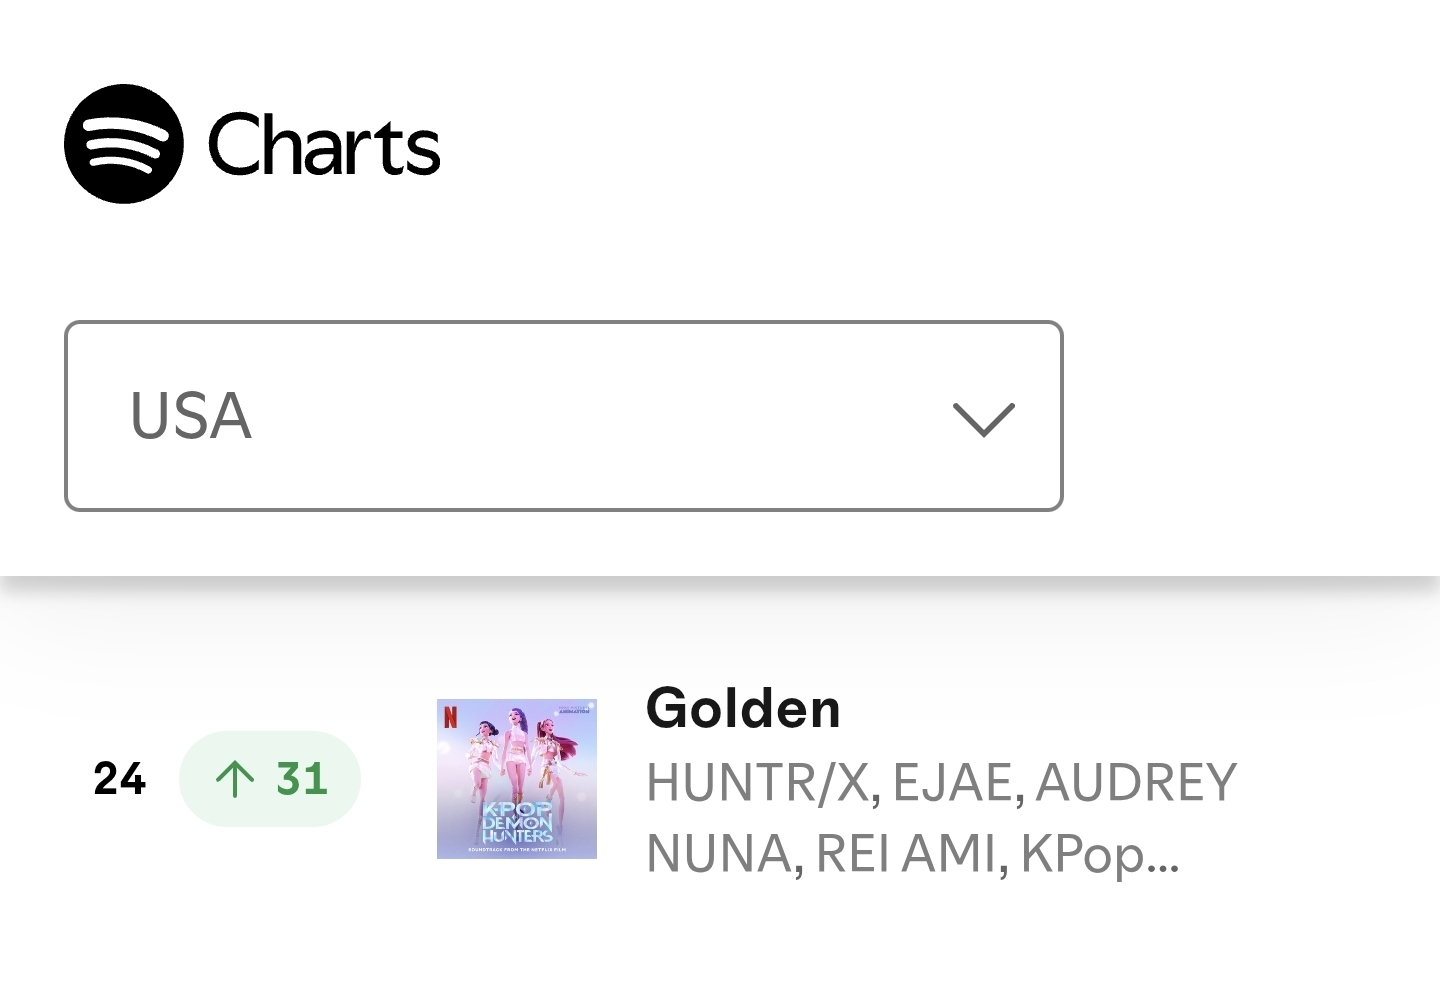Click the Spotify logo icon
Viewport: 1440px width, 983px height.
(124, 144)
